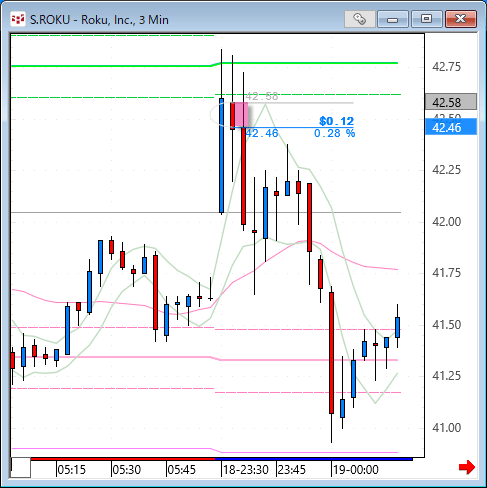
Task: Click the 23:45 time axis label
Action: coord(292,470)
